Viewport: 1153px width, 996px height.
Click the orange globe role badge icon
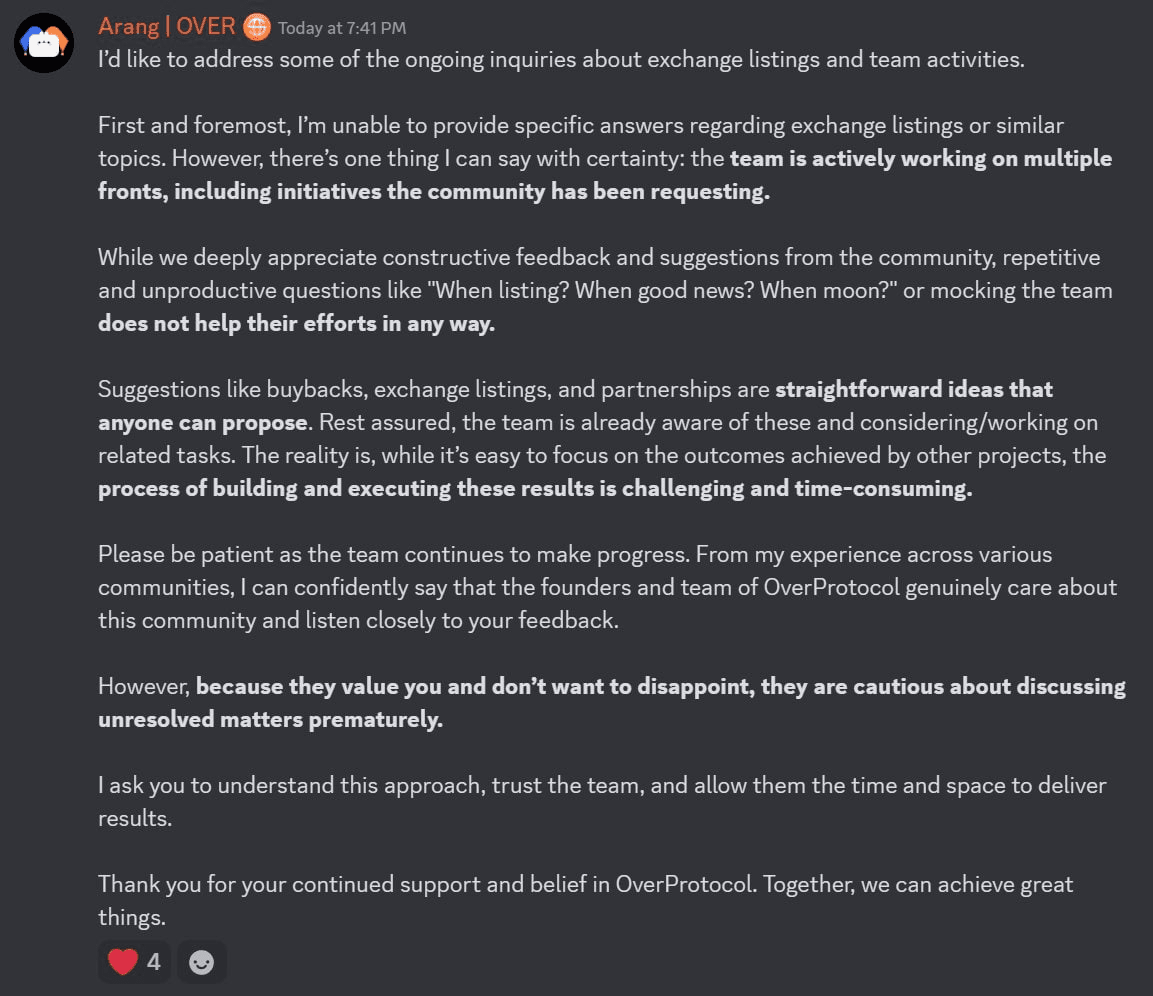coord(257,27)
